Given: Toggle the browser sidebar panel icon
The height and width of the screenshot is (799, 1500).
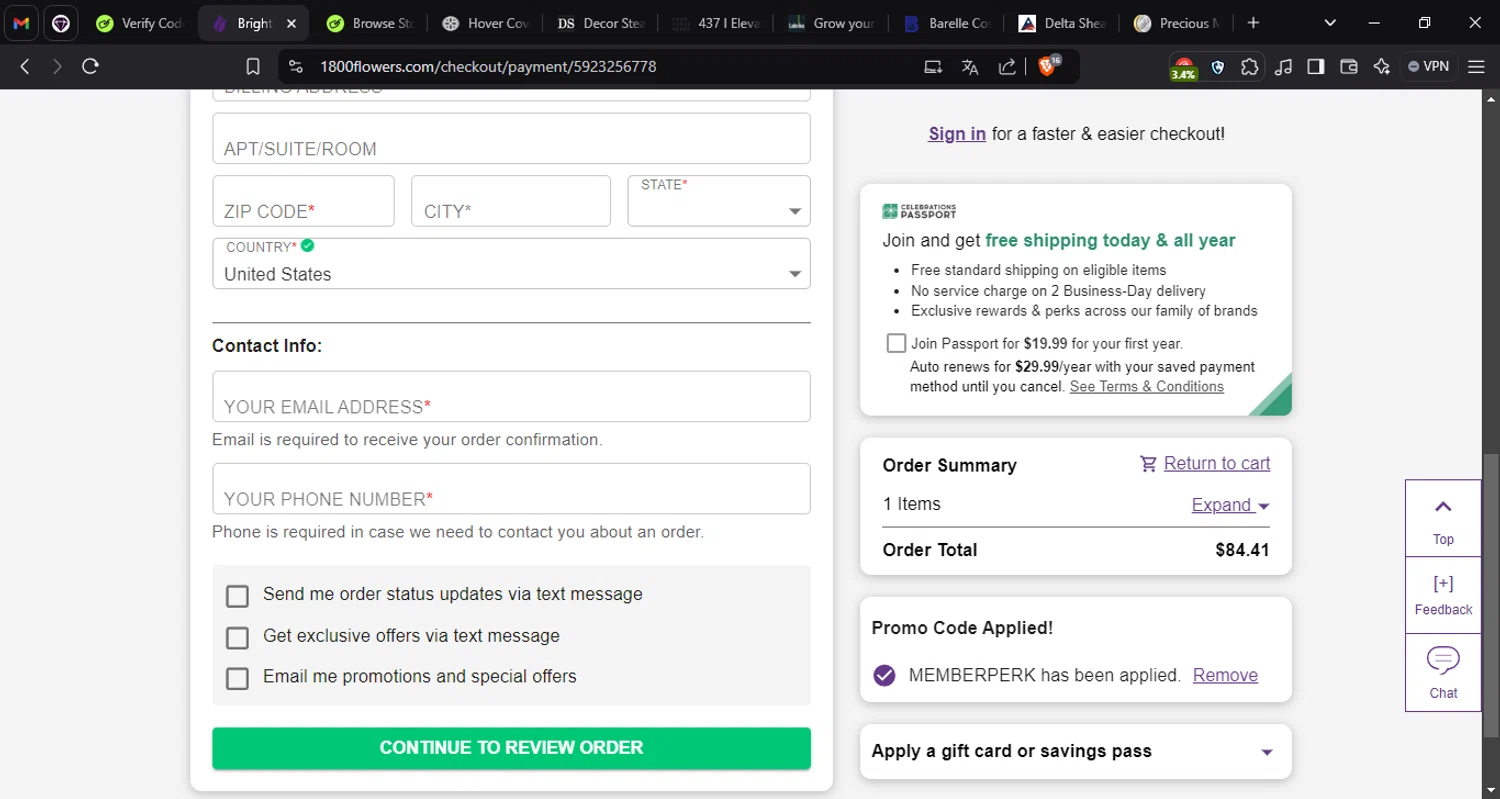Looking at the screenshot, I should 1316,66.
